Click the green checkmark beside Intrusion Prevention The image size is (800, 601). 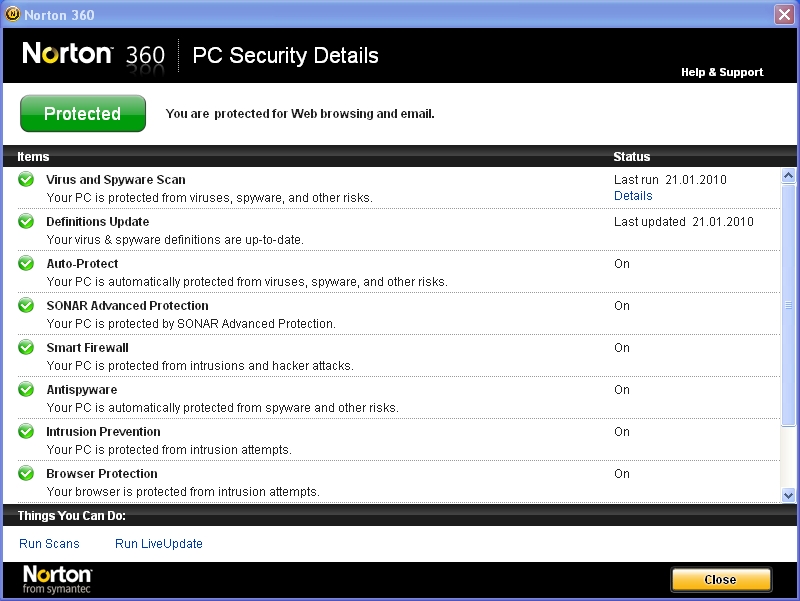point(26,432)
